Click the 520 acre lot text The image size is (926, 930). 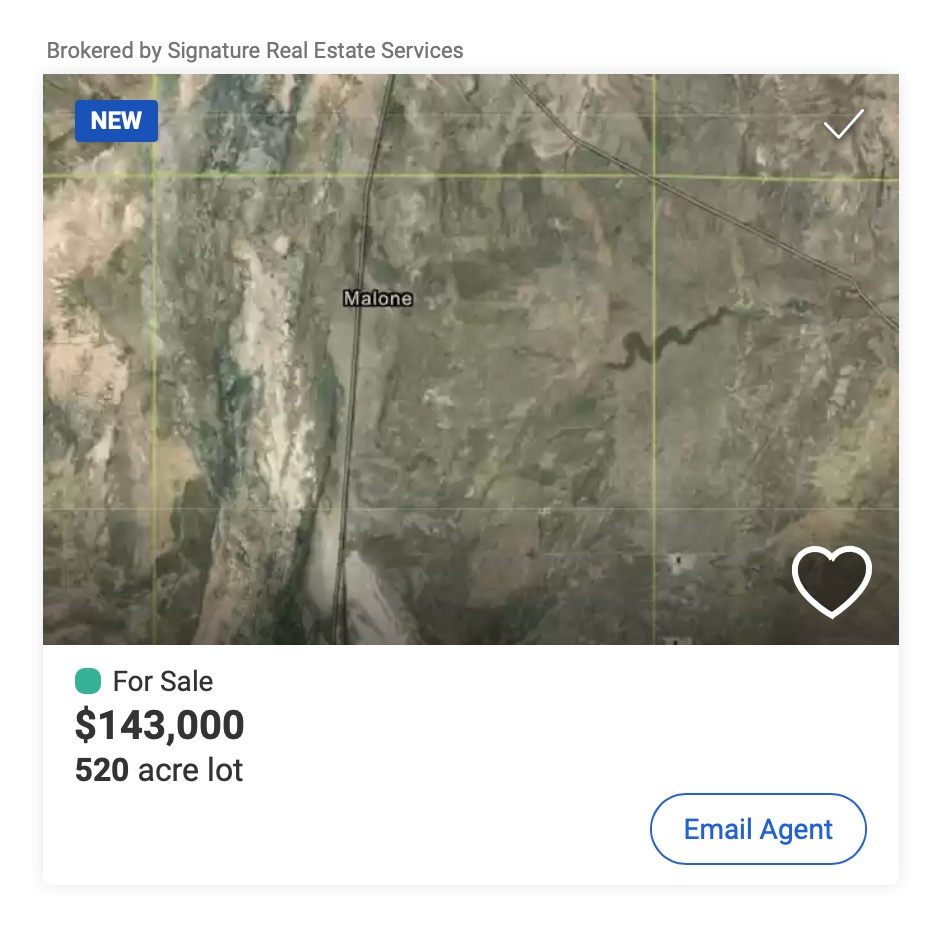pyautogui.click(x=159, y=770)
